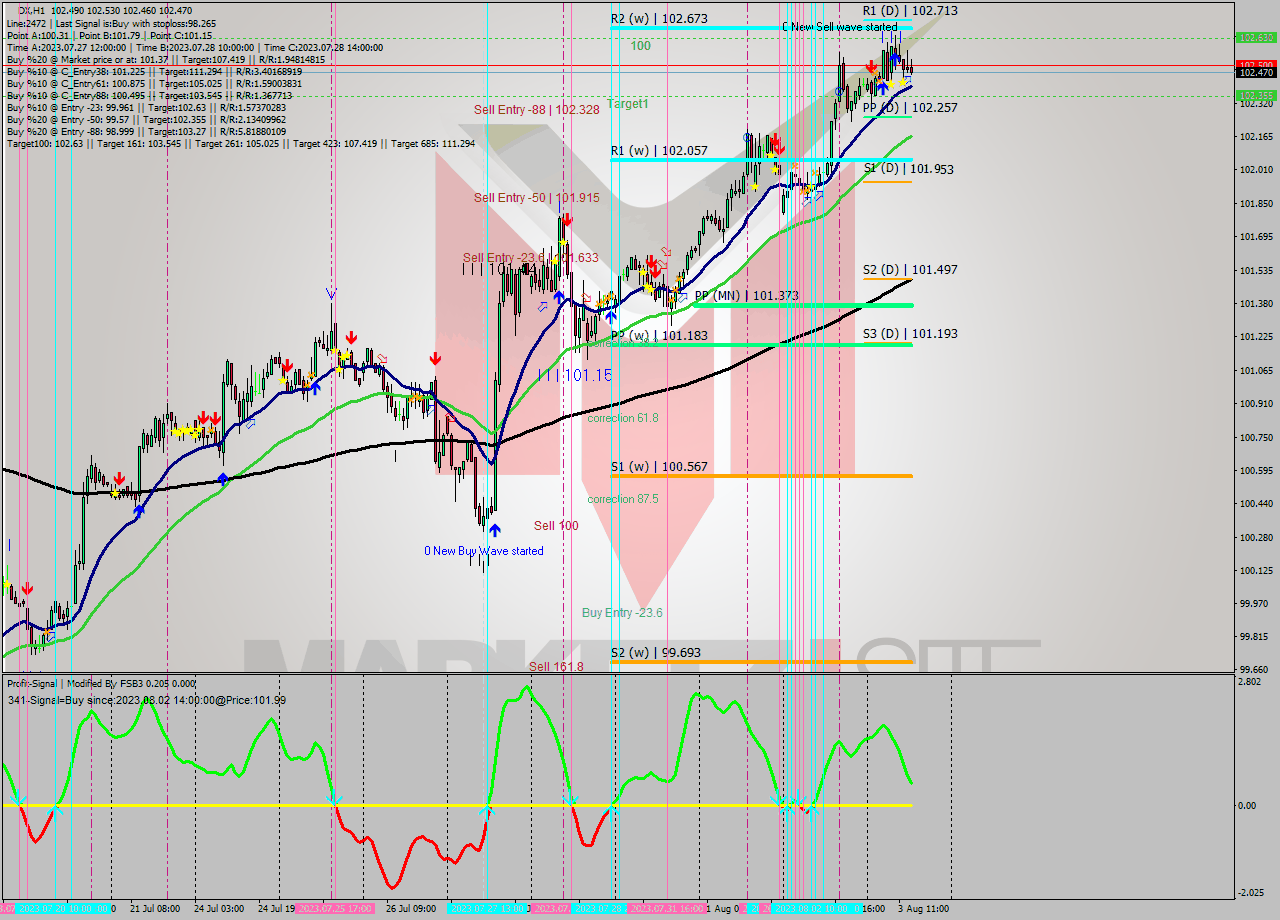Viewport: 1280px width, 920px height.
Task: Click the black current price tag 102.470
Action: [1256, 73]
